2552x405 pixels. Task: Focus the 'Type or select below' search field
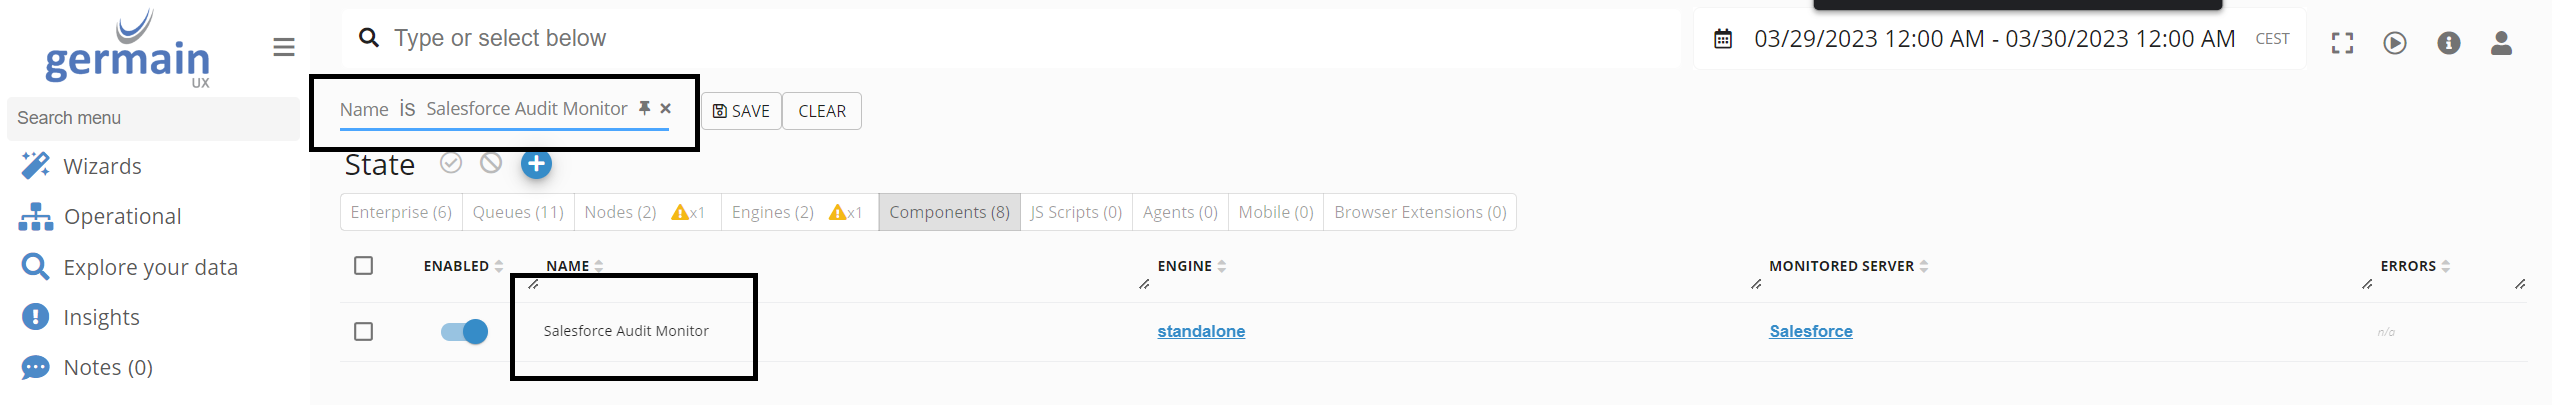[x=1000, y=39]
